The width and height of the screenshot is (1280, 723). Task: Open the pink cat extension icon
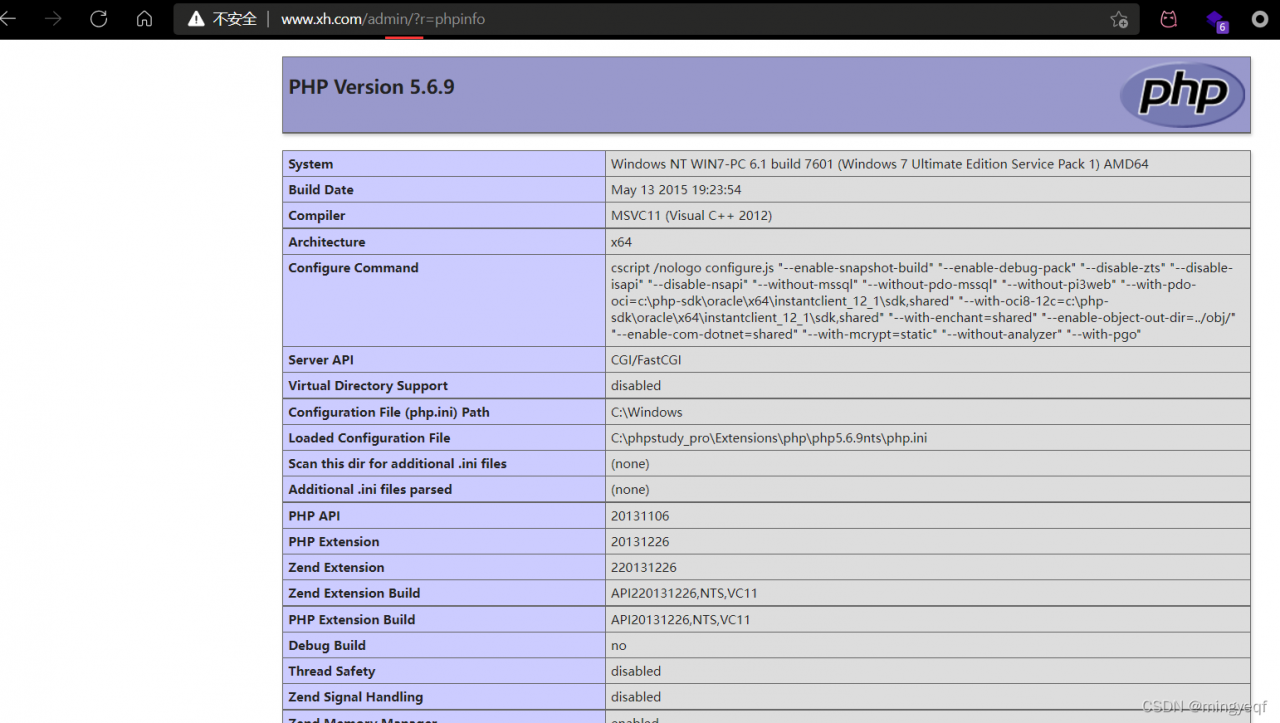[x=1168, y=19]
